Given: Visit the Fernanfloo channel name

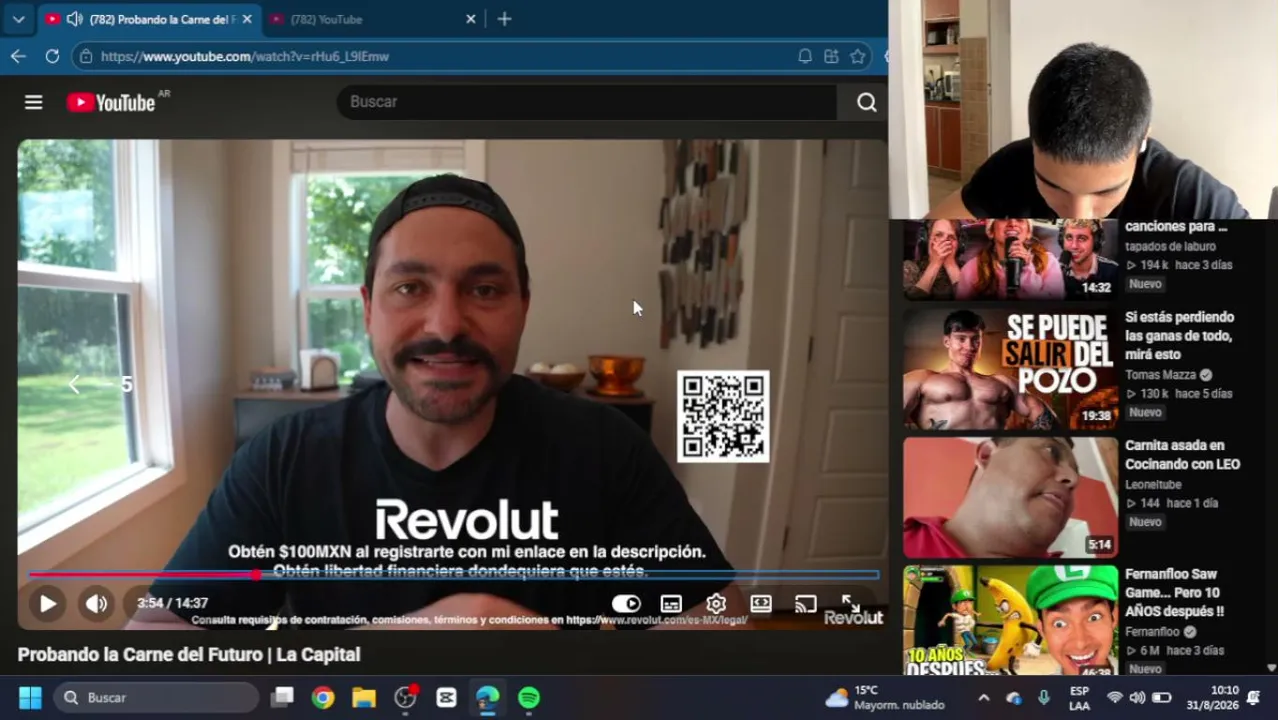Looking at the screenshot, I should [x=1152, y=632].
